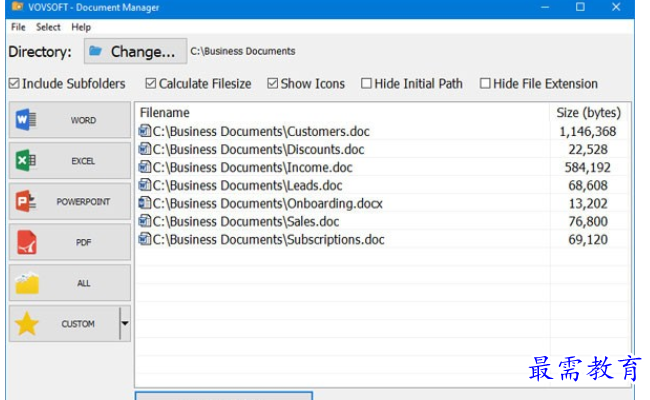The image size is (650, 400).
Task: Sort by Size (bytes) column header
Action: tap(588, 112)
